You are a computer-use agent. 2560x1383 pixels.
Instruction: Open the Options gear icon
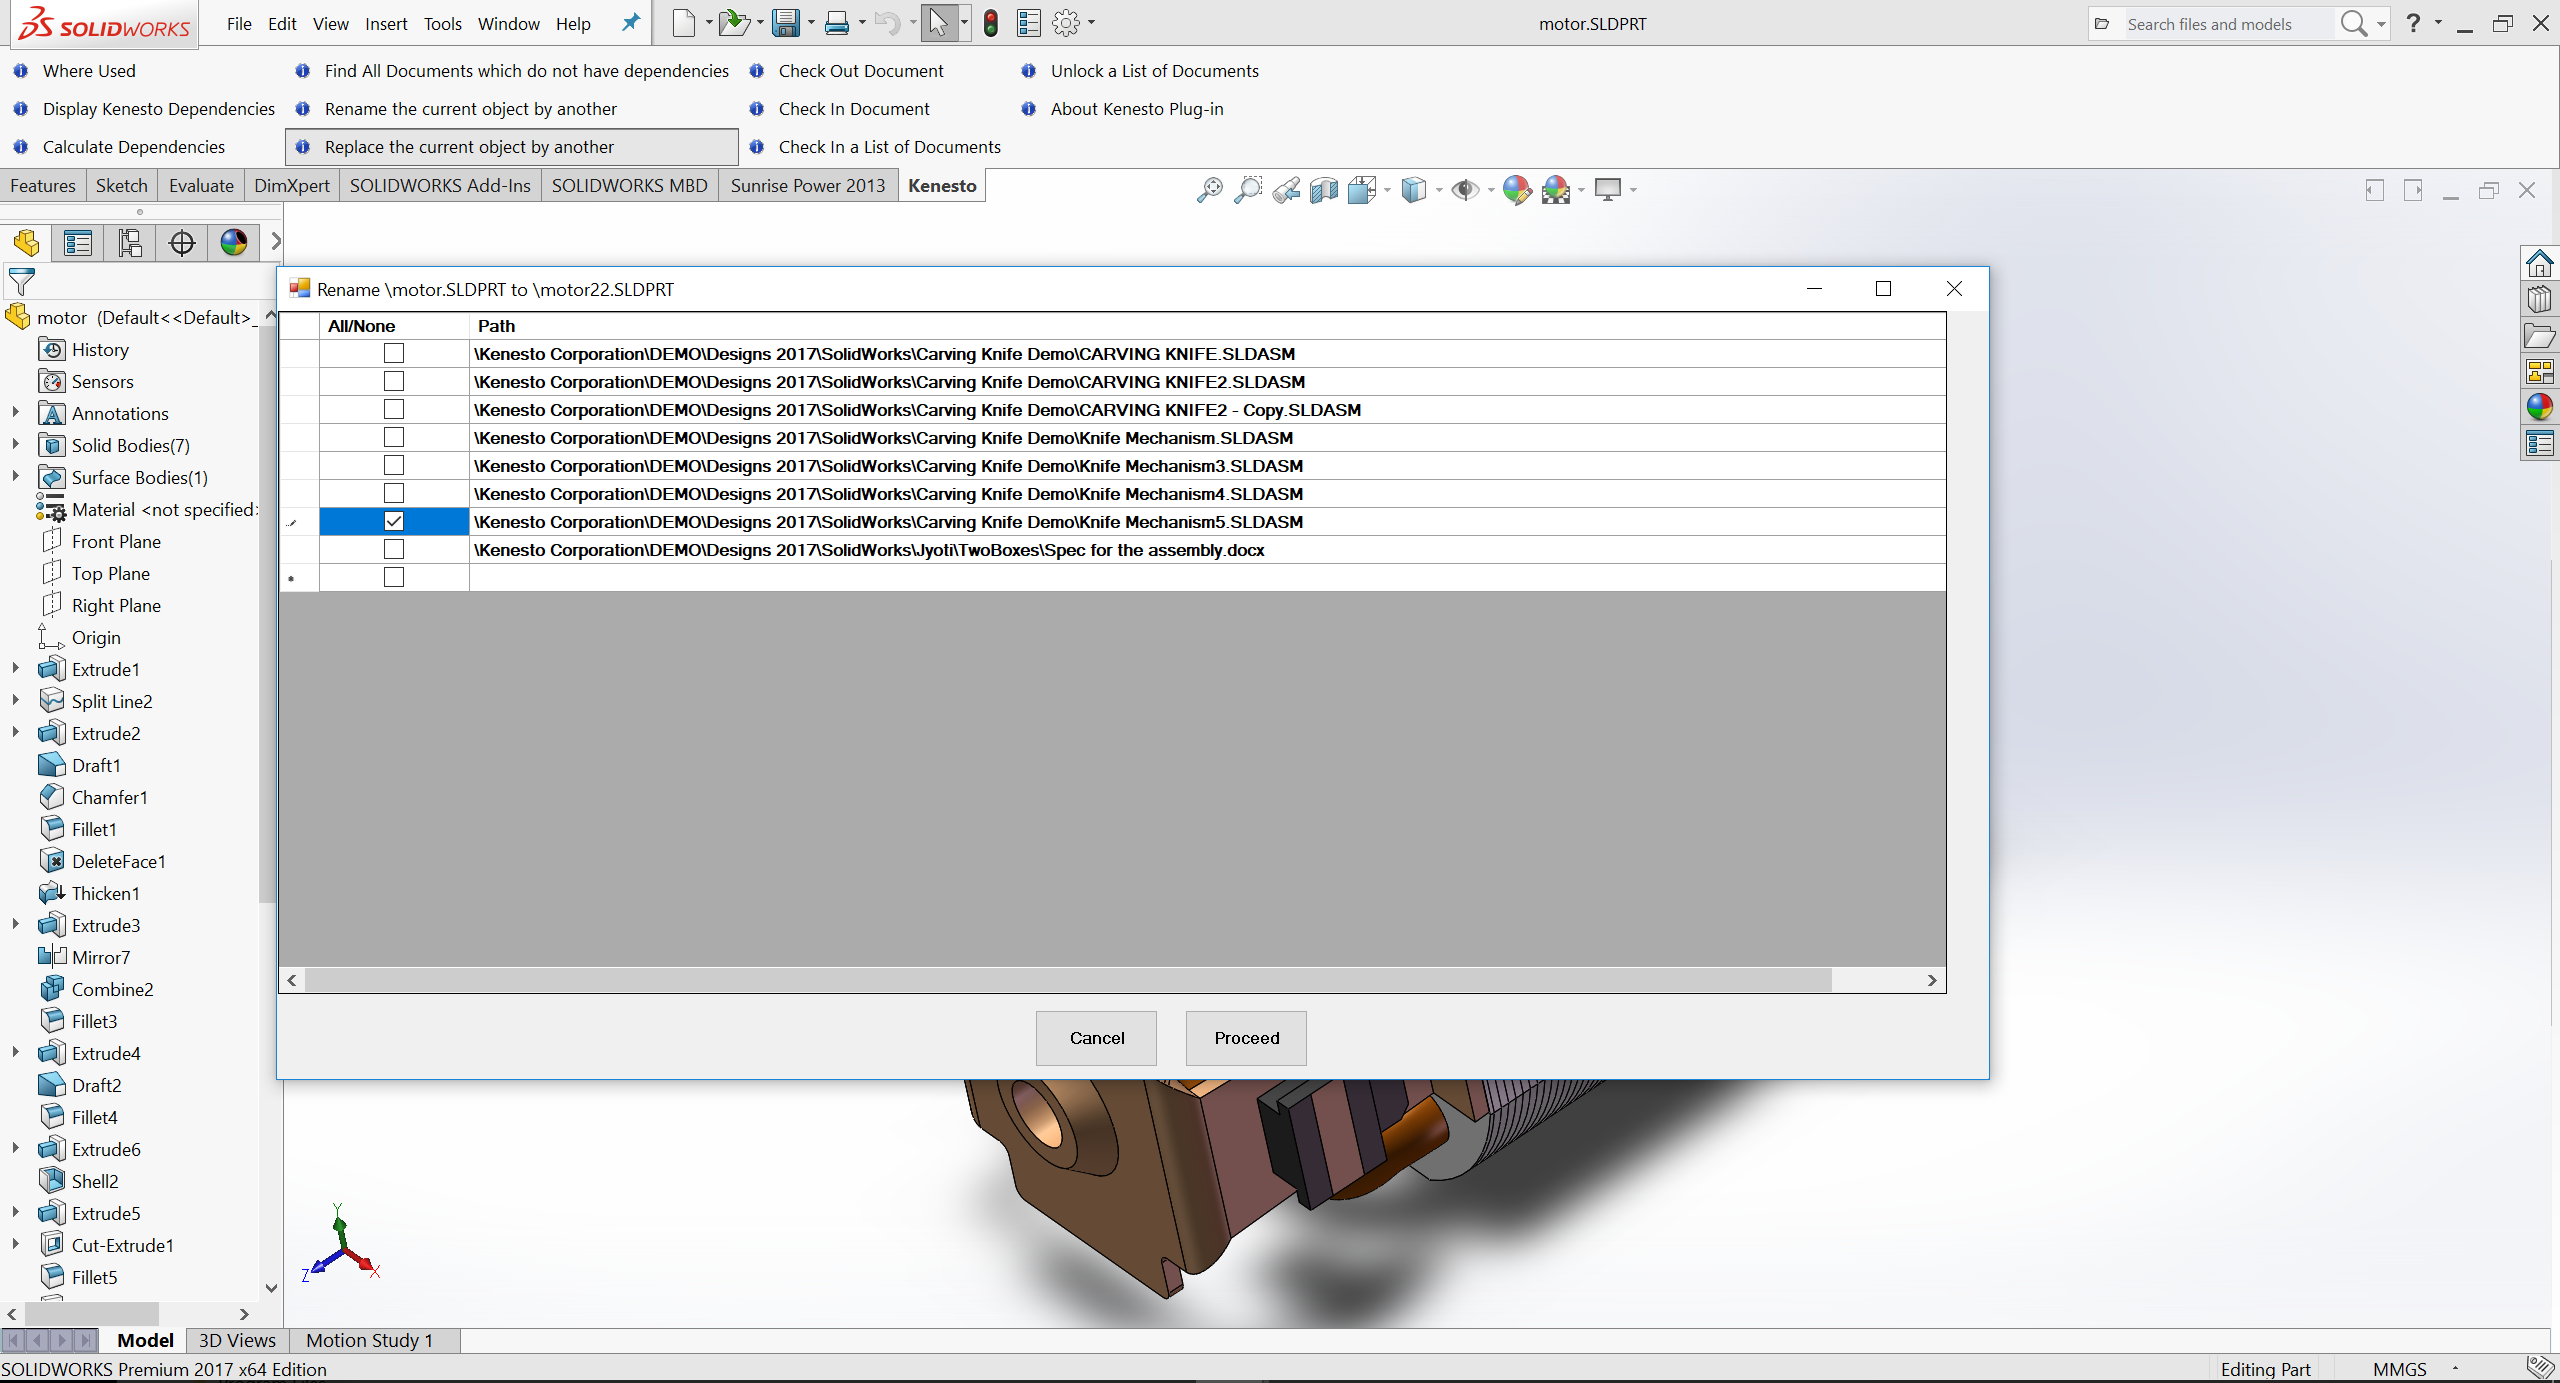tap(1066, 22)
